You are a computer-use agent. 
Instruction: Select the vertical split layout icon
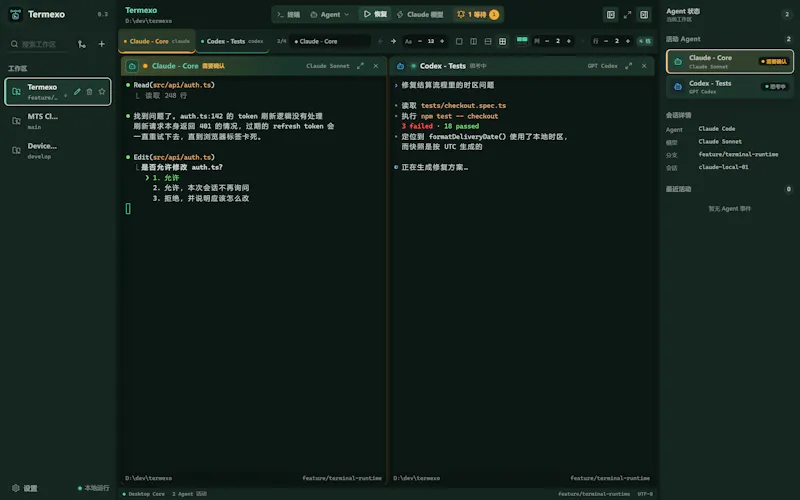pyautogui.click(x=473, y=41)
